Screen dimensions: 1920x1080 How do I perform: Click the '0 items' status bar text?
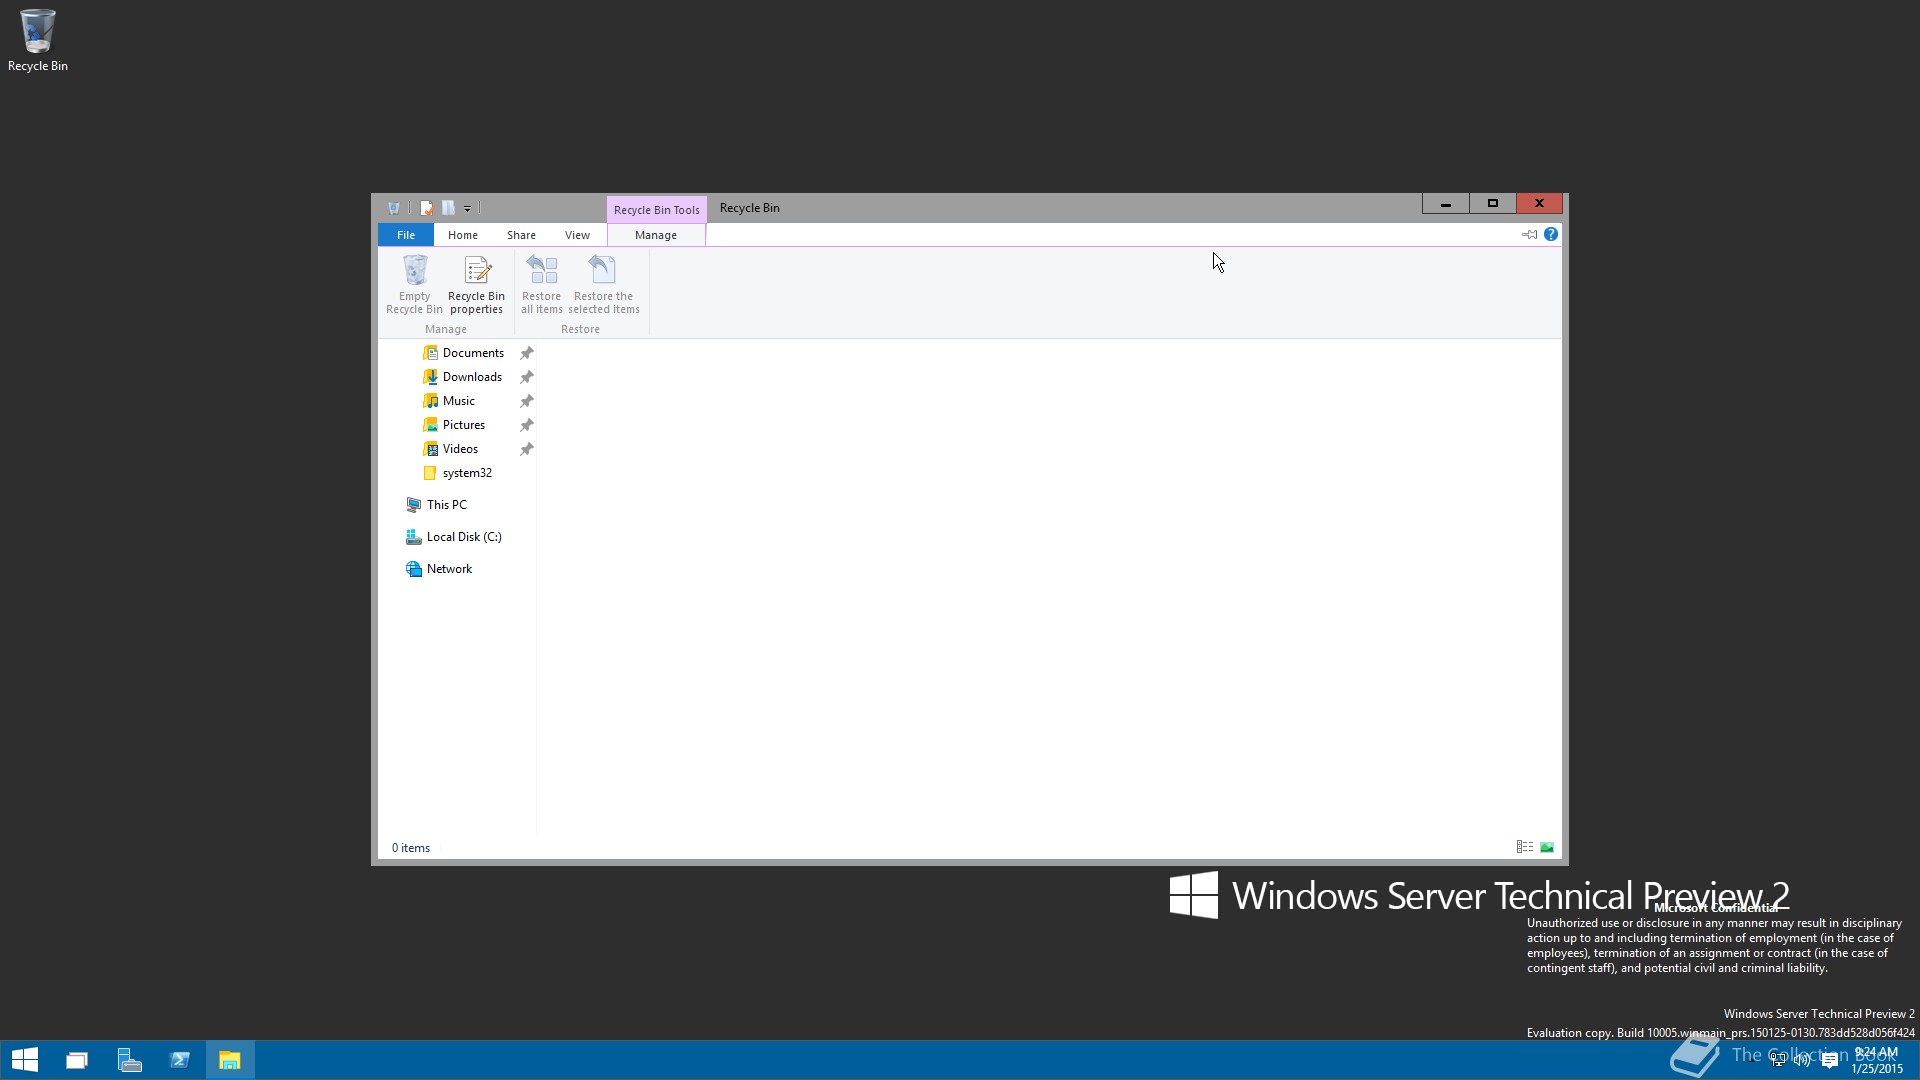(x=411, y=848)
